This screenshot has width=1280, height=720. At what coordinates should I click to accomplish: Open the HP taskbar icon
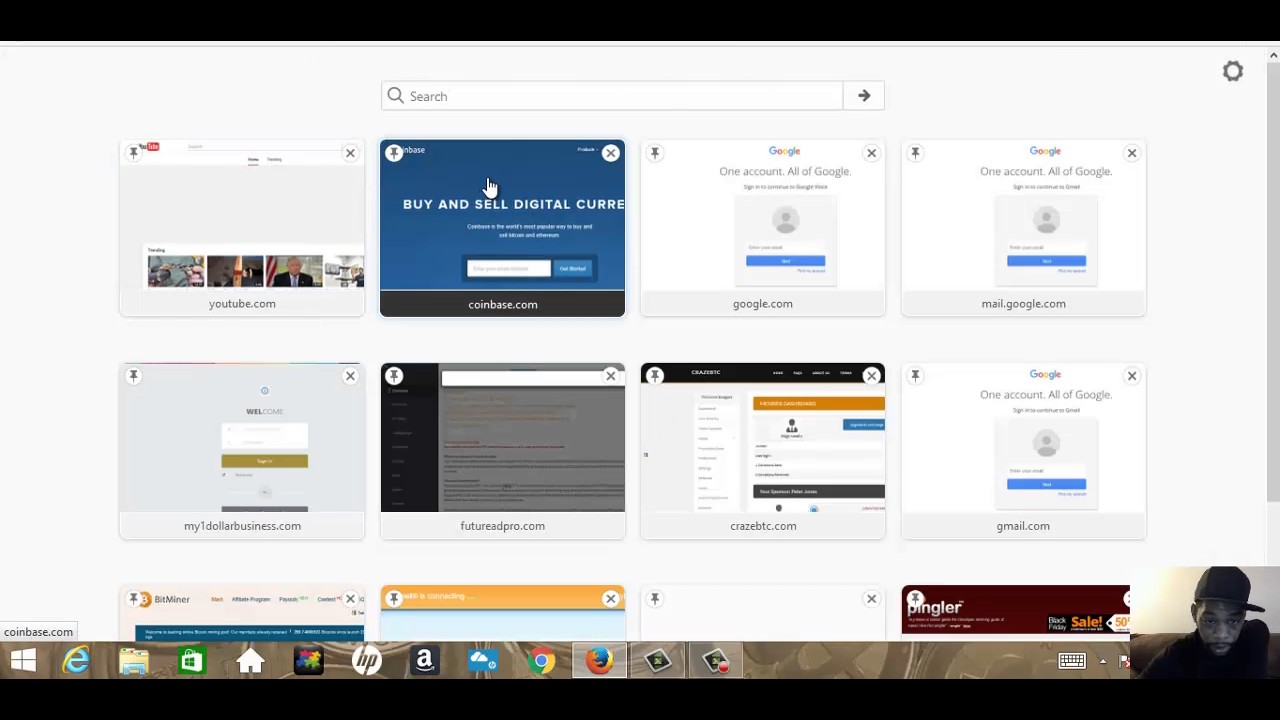pyautogui.click(x=367, y=660)
